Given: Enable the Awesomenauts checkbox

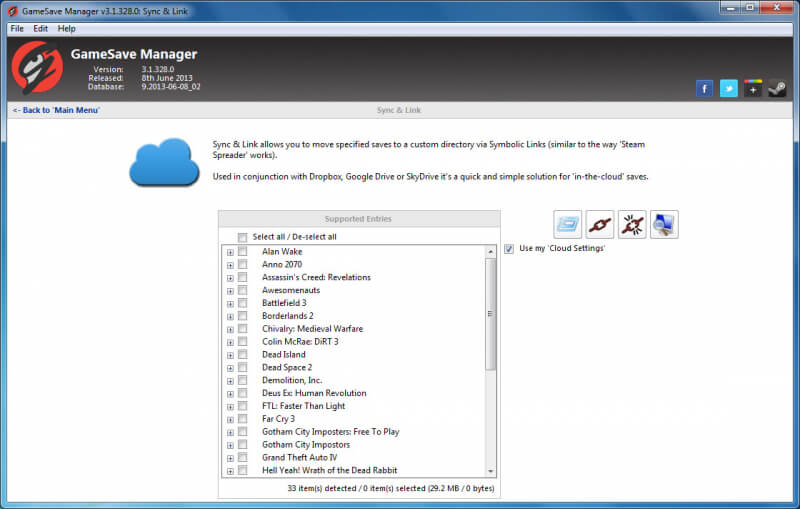Looking at the screenshot, I should [x=243, y=290].
